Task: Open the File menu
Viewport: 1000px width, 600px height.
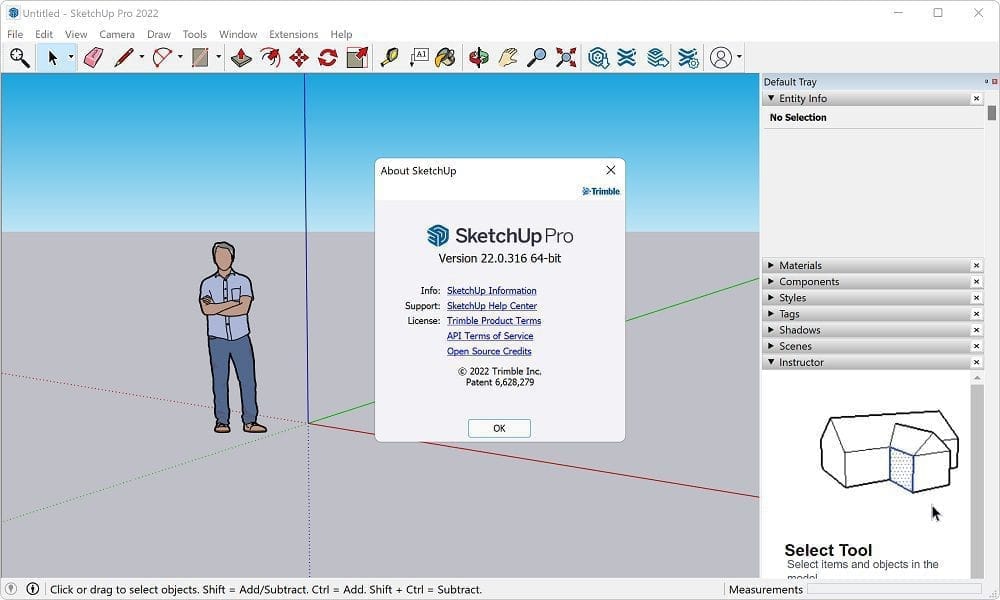Action: [15, 34]
